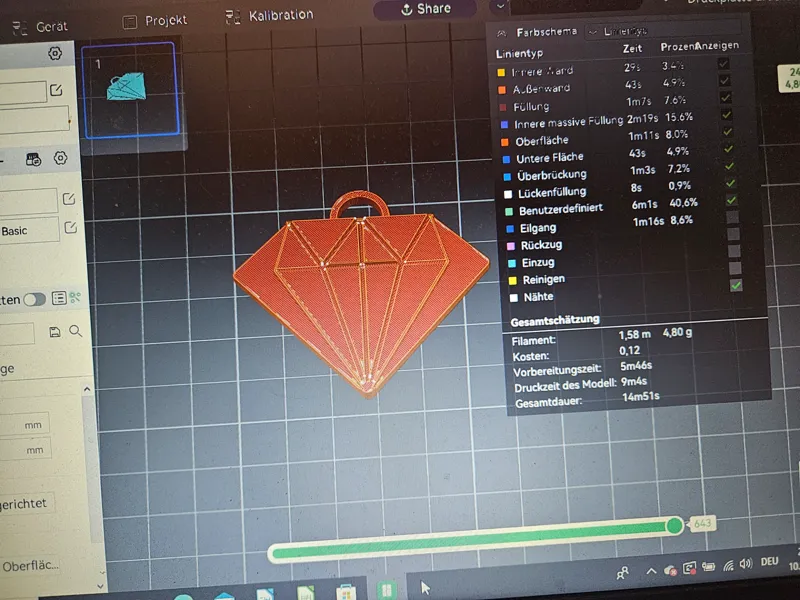Image resolution: width=800 pixels, height=600 pixels.
Task: Open filament settings gear icon
Action: click(x=60, y=158)
